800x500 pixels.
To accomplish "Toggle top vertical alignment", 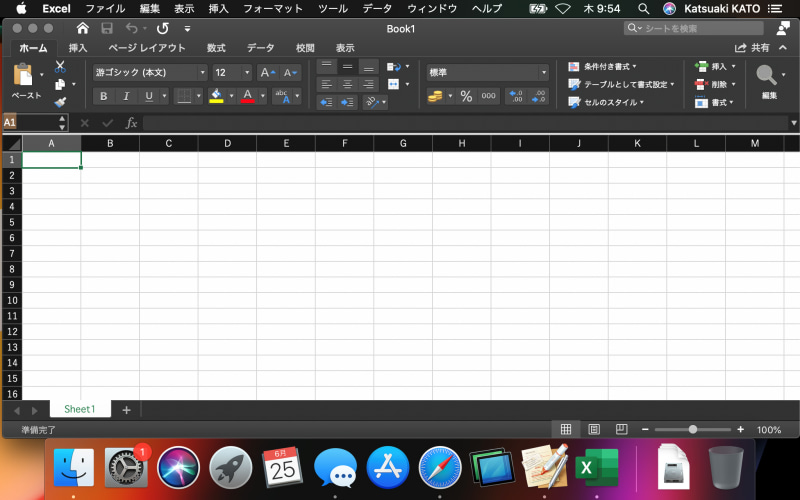I will (327, 66).
